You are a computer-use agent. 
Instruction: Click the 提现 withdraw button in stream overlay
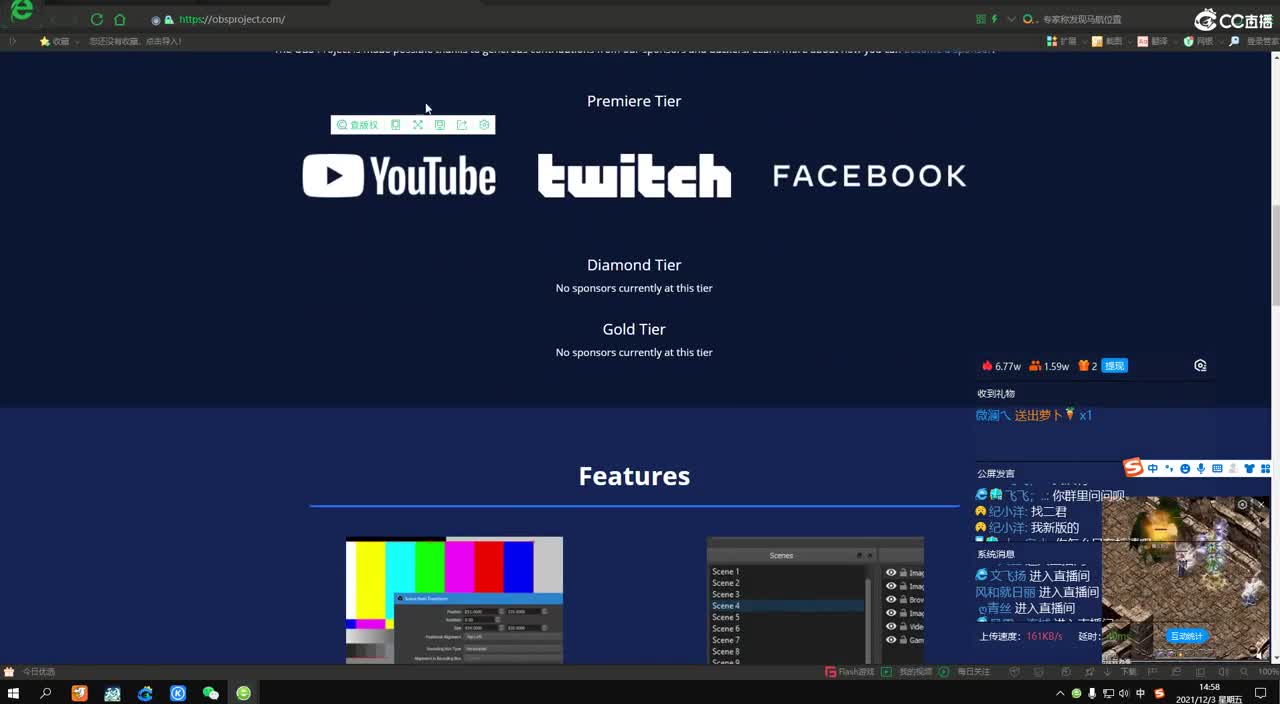click(x=1114, y=366)
